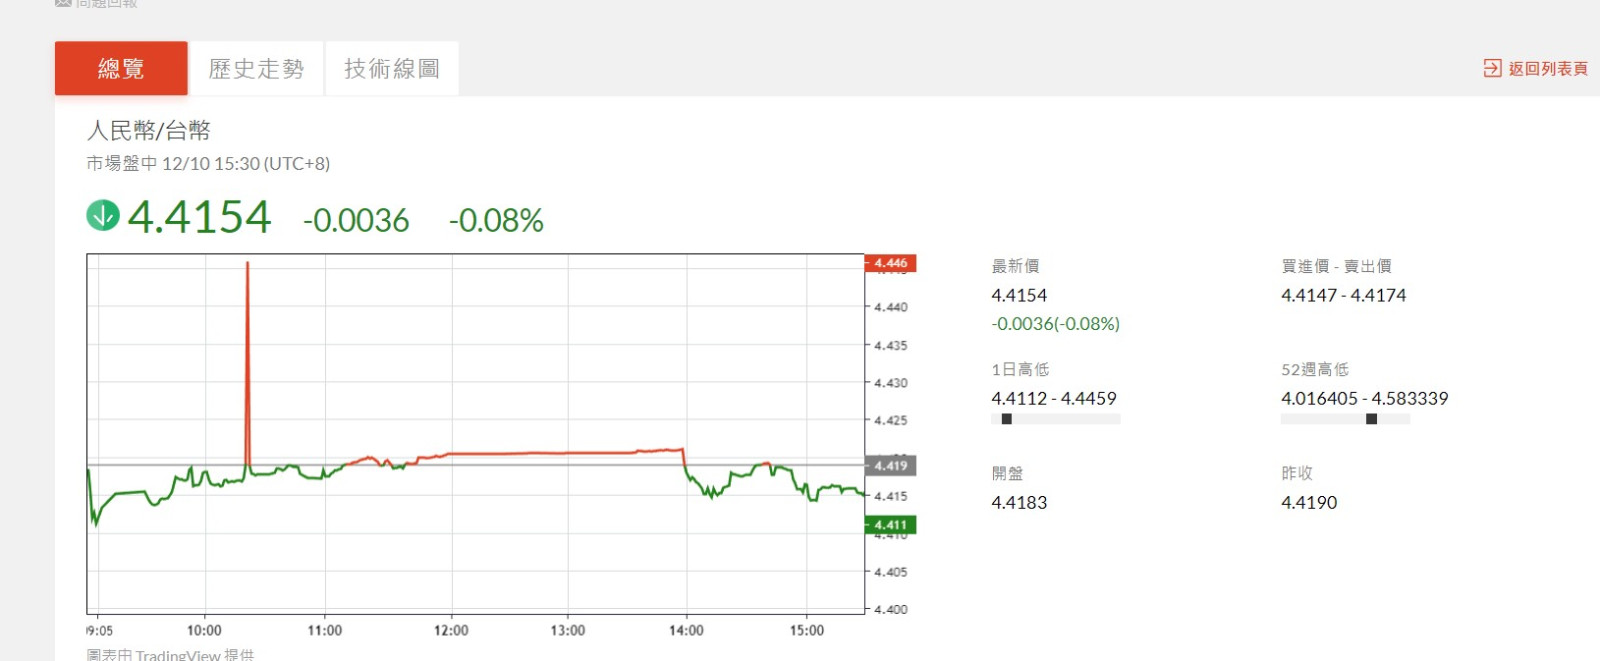
Task: Click the 1日高低 range bar marker
Action: [1006, 419]
